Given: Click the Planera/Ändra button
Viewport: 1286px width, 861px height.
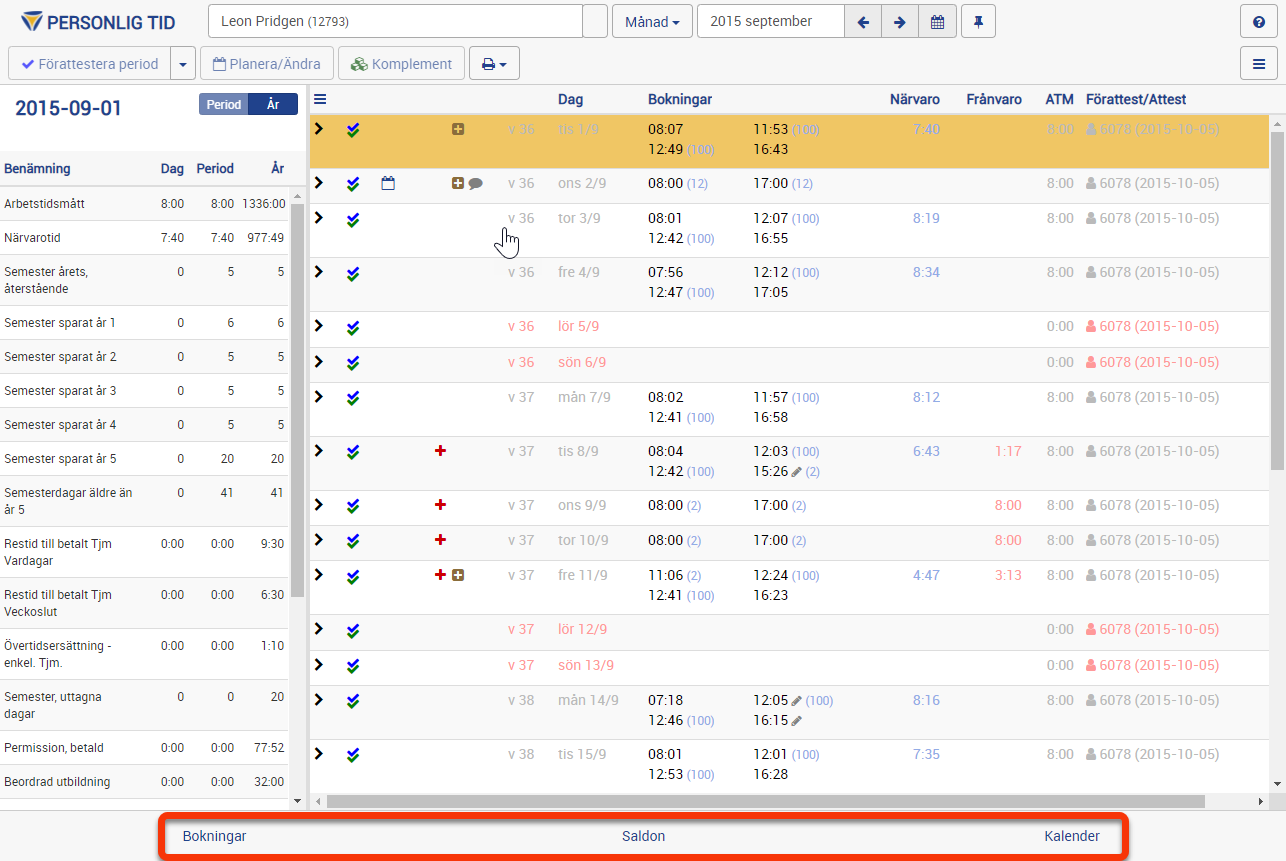Looking at the screenshot, I should click(267, 64).
